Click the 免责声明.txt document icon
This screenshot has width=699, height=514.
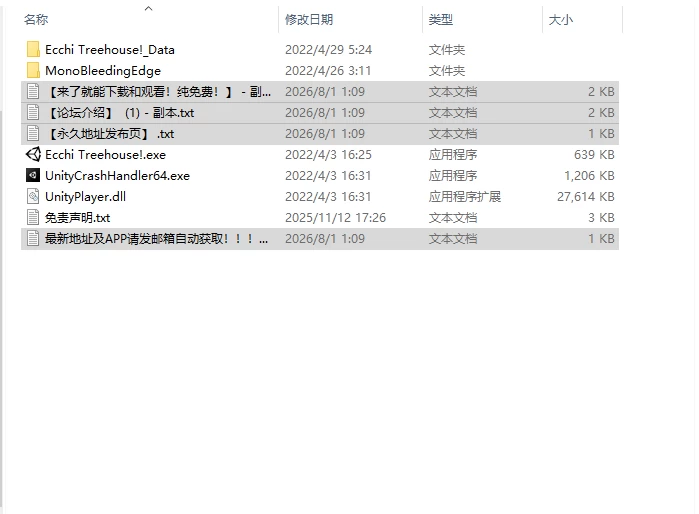point(33,218)
